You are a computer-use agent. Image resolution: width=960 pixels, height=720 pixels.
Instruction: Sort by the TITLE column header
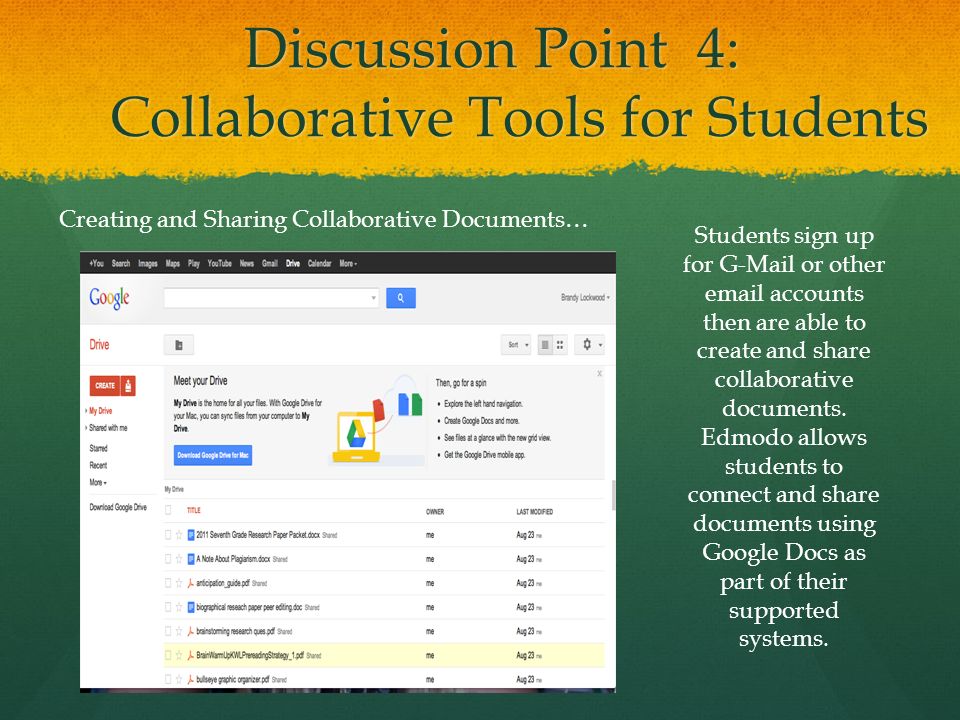click(x=193, y=511)
